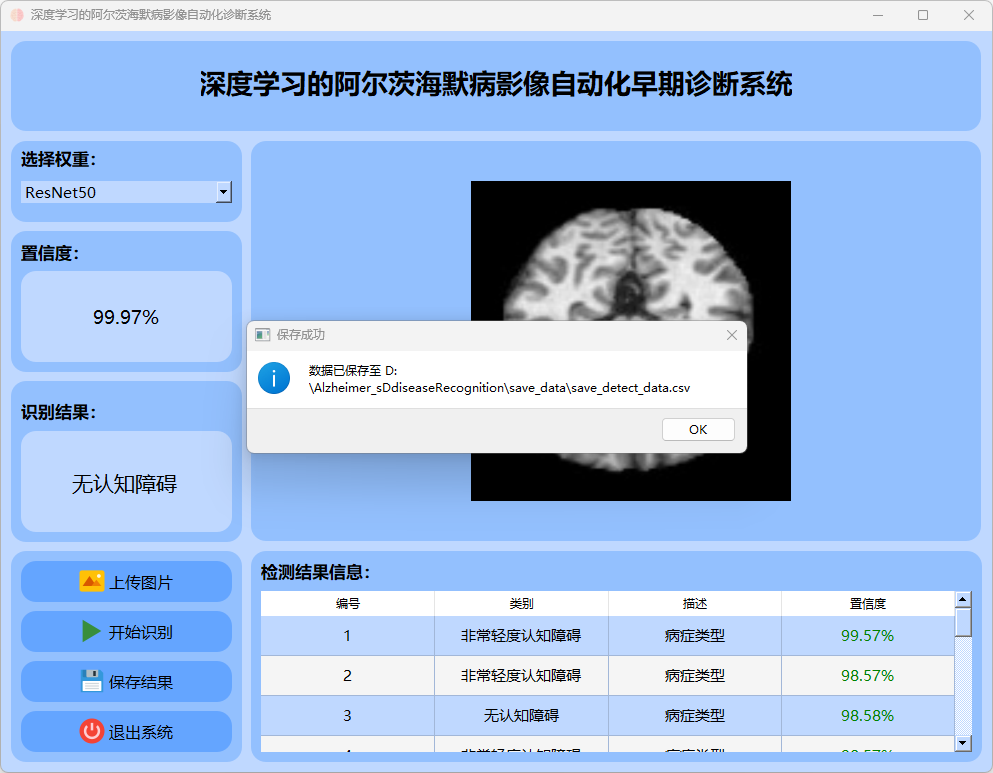Click the 类别 column header
Viewport: 993px width, 773px height.
521,604
